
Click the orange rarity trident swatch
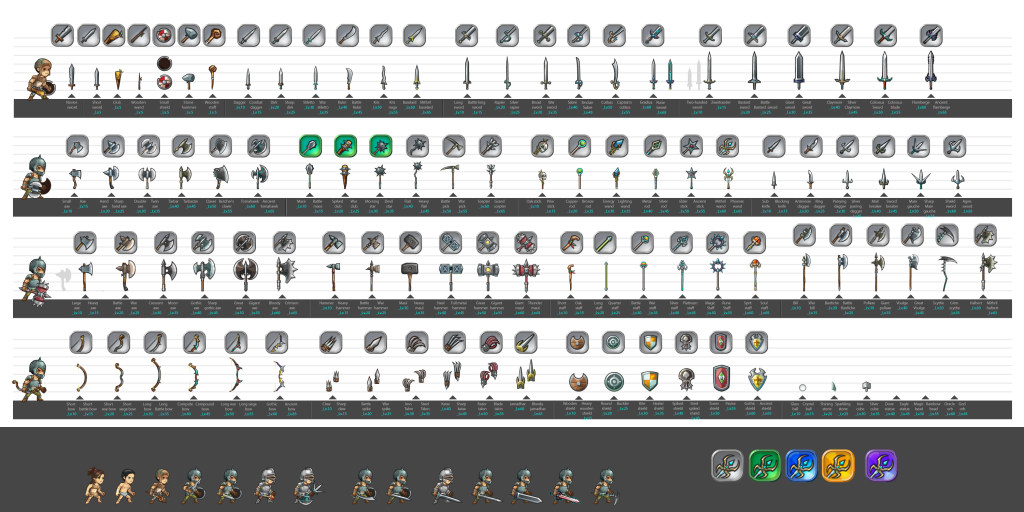[x=837, y=466]
